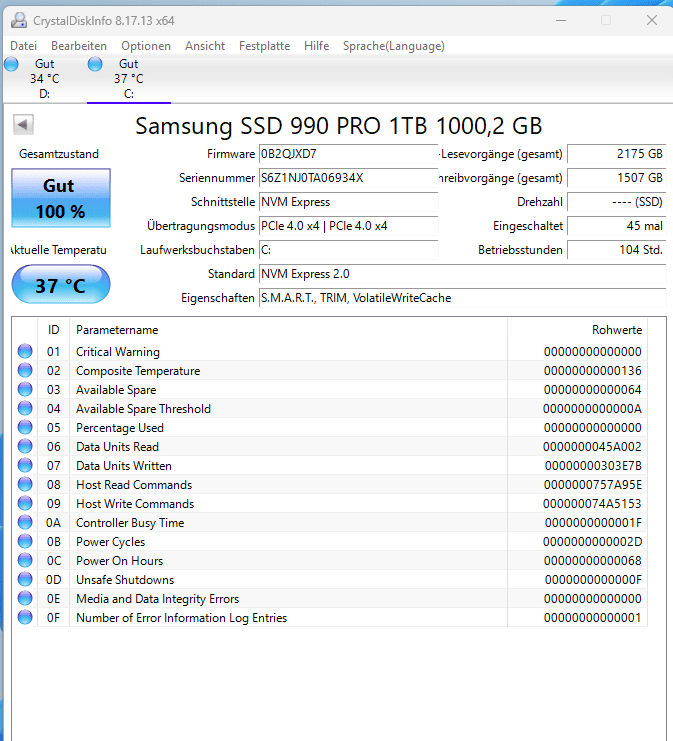Go to previous disk with left arrow button
The width and height of the screenshot is (673, 741).
click(x=23, y=125)
